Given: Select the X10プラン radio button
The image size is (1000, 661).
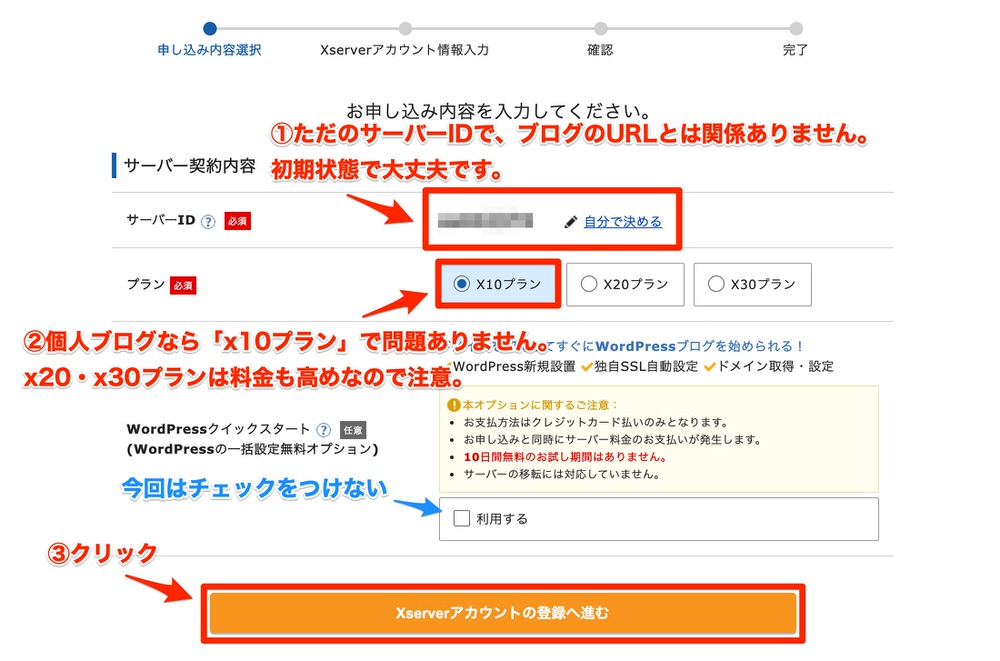Looking at the screenshot, I should (x=461, y=284).
